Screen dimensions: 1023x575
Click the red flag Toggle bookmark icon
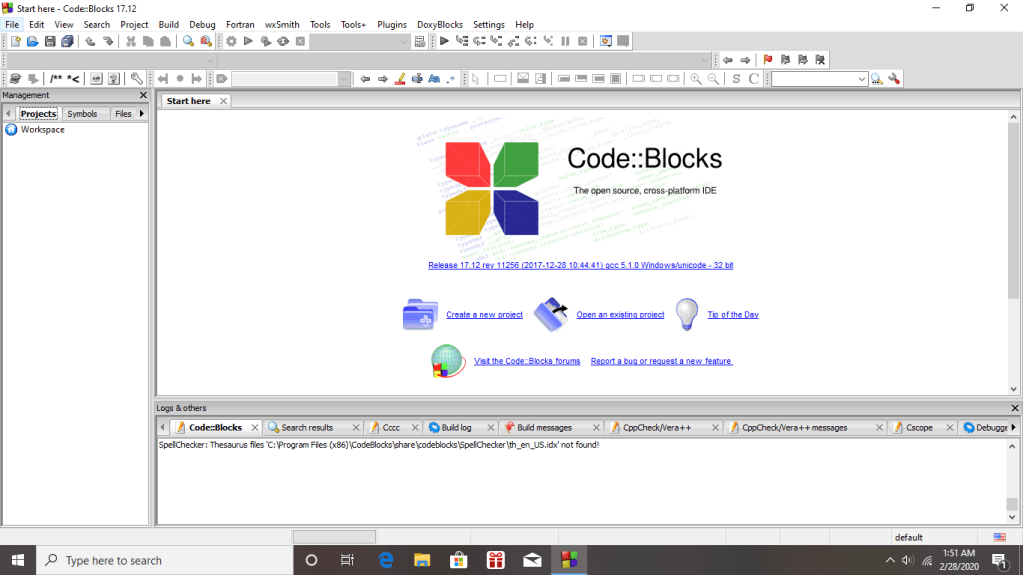coord(768,60)
